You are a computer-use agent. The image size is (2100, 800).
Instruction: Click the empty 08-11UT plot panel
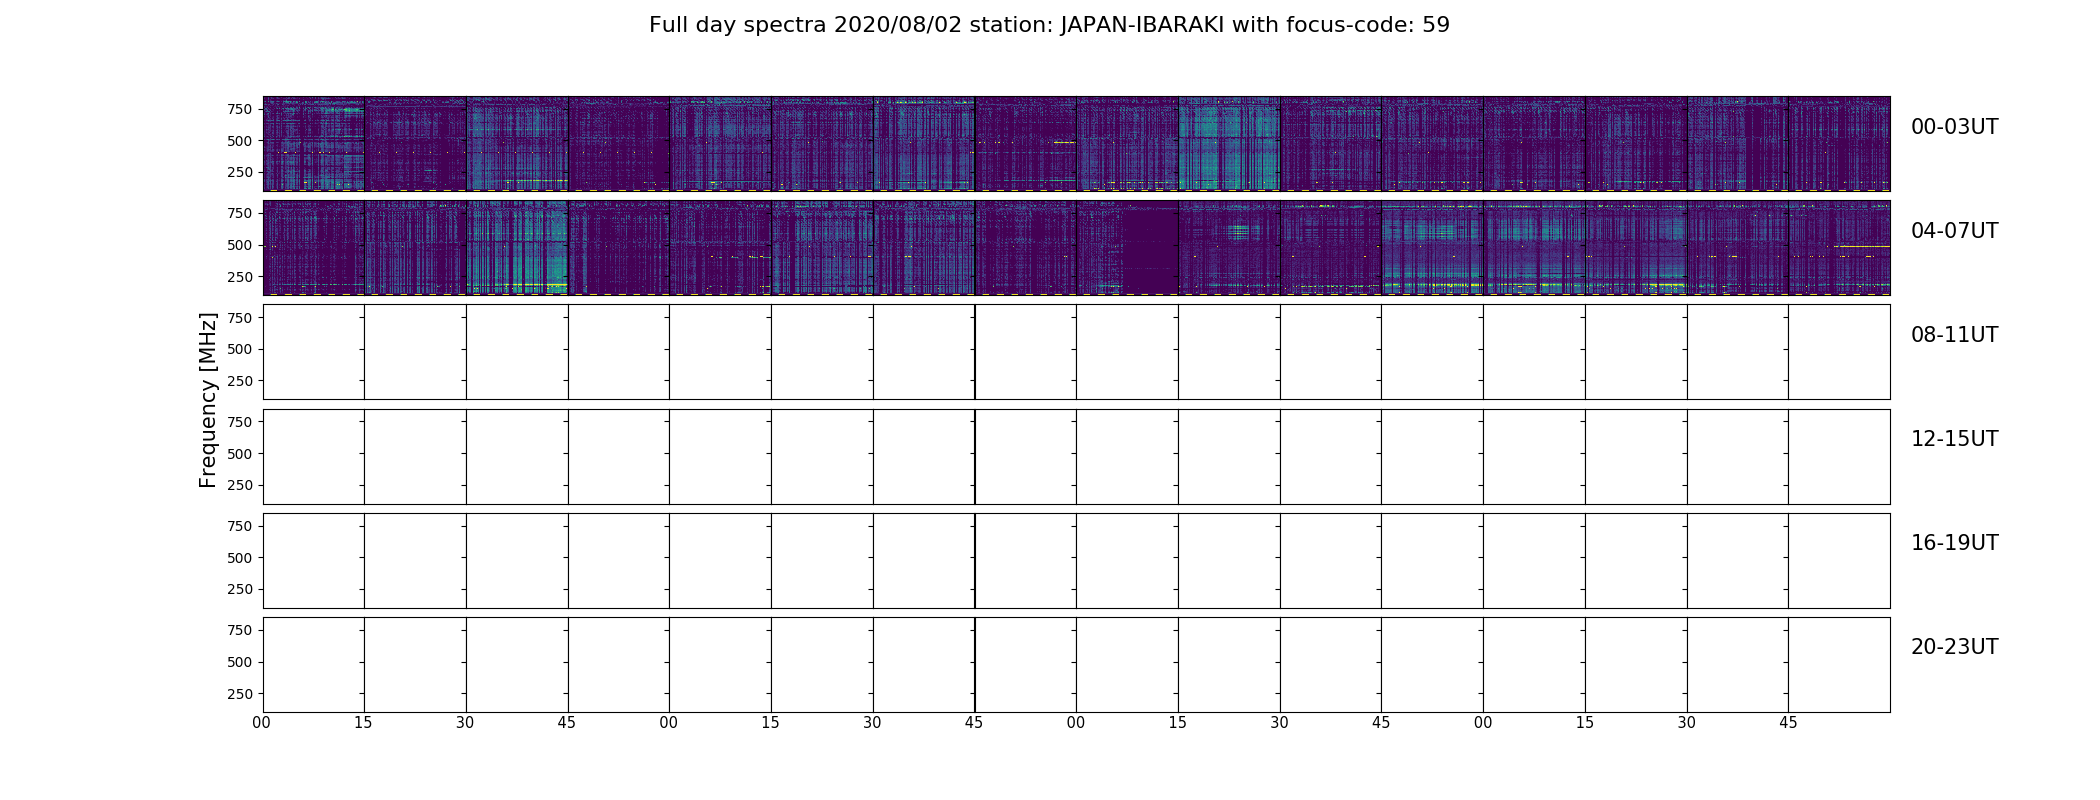(x=1076, y=352)
